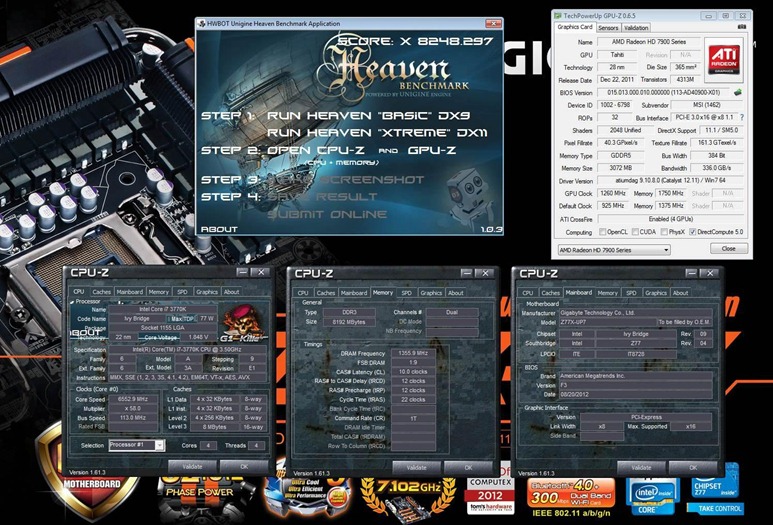Click Validate in left CPU-Z window
This screenshot has height=525, width=773.
pos(192,466)
